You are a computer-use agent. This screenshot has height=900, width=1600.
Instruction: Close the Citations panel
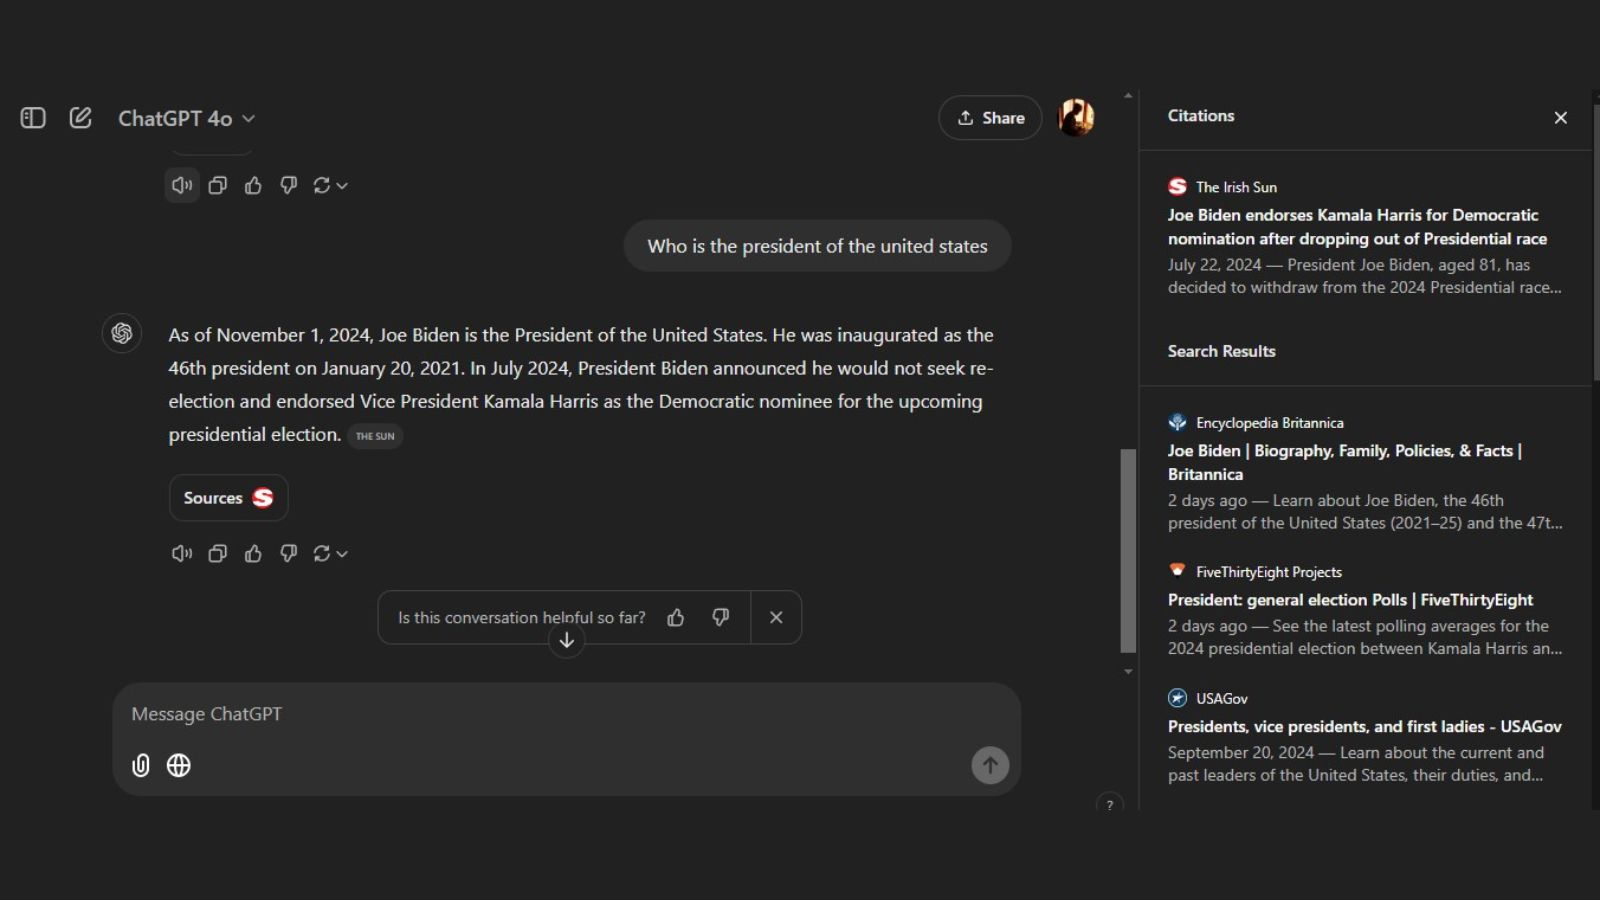(1560, 118)
